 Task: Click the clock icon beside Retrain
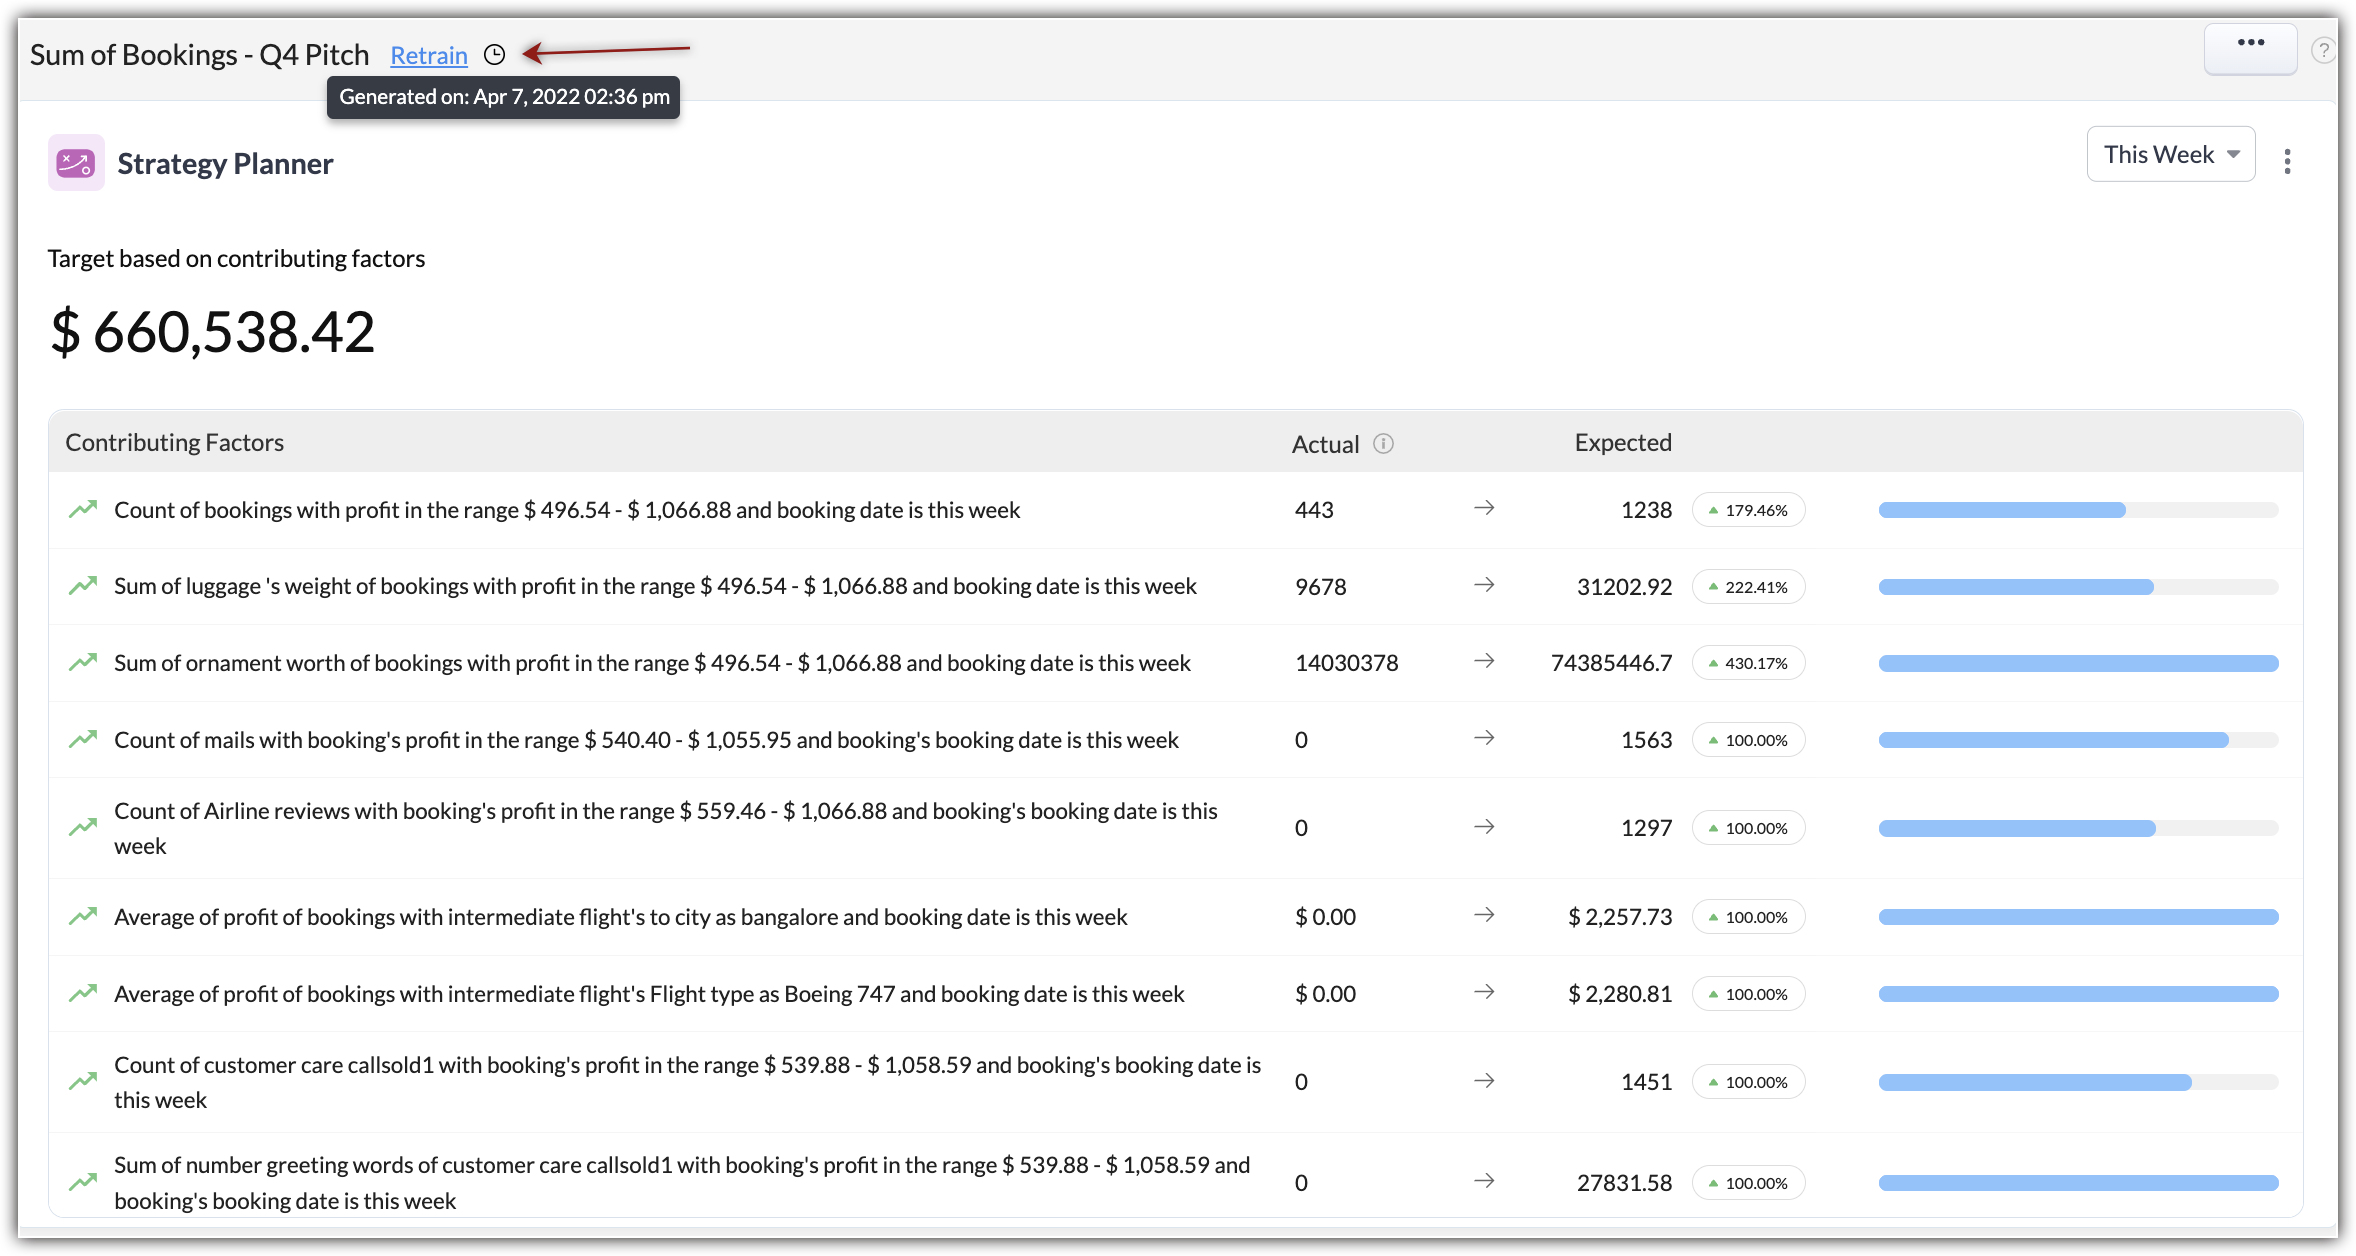(494, 55)
